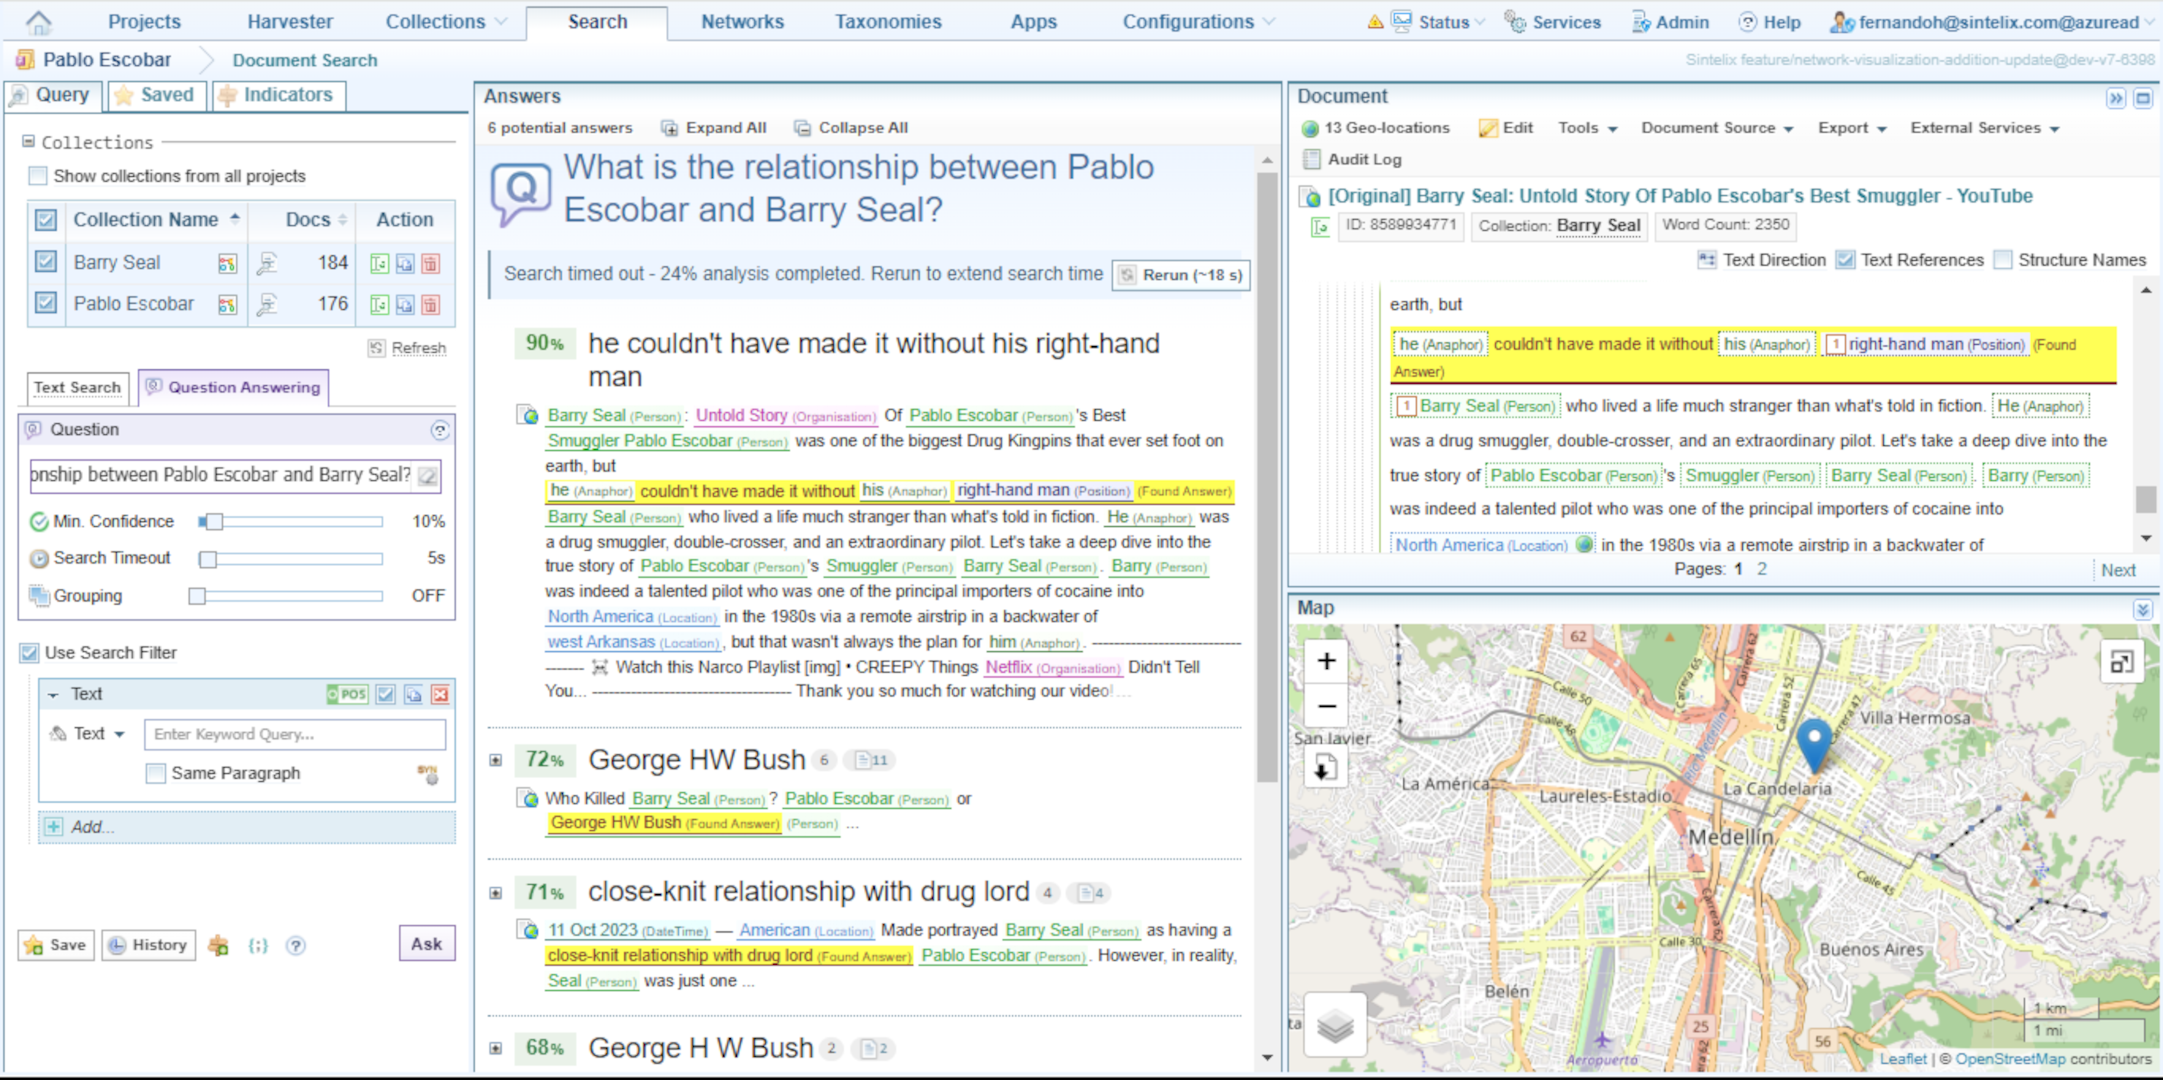
Task: Click the Enter Keyword Query input field
Action: coord(294,734)
